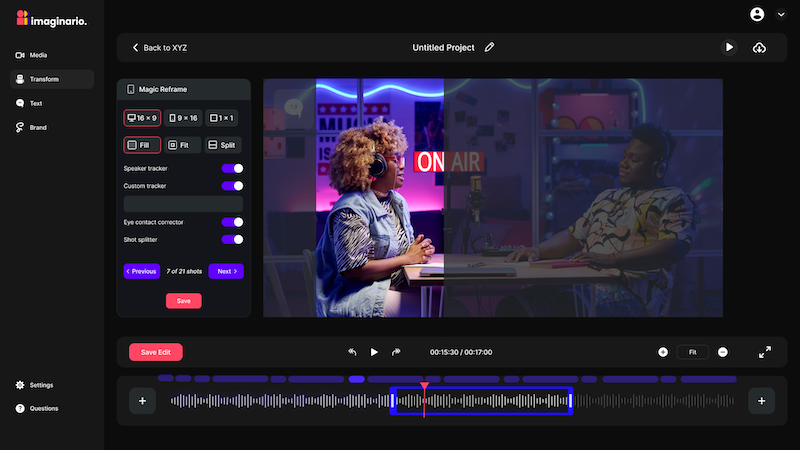Image resolution: width=800 pixels, height=450 pixels.
Task: Click the Magic Reframe panel icon
Action: click(x=131, y=89)
